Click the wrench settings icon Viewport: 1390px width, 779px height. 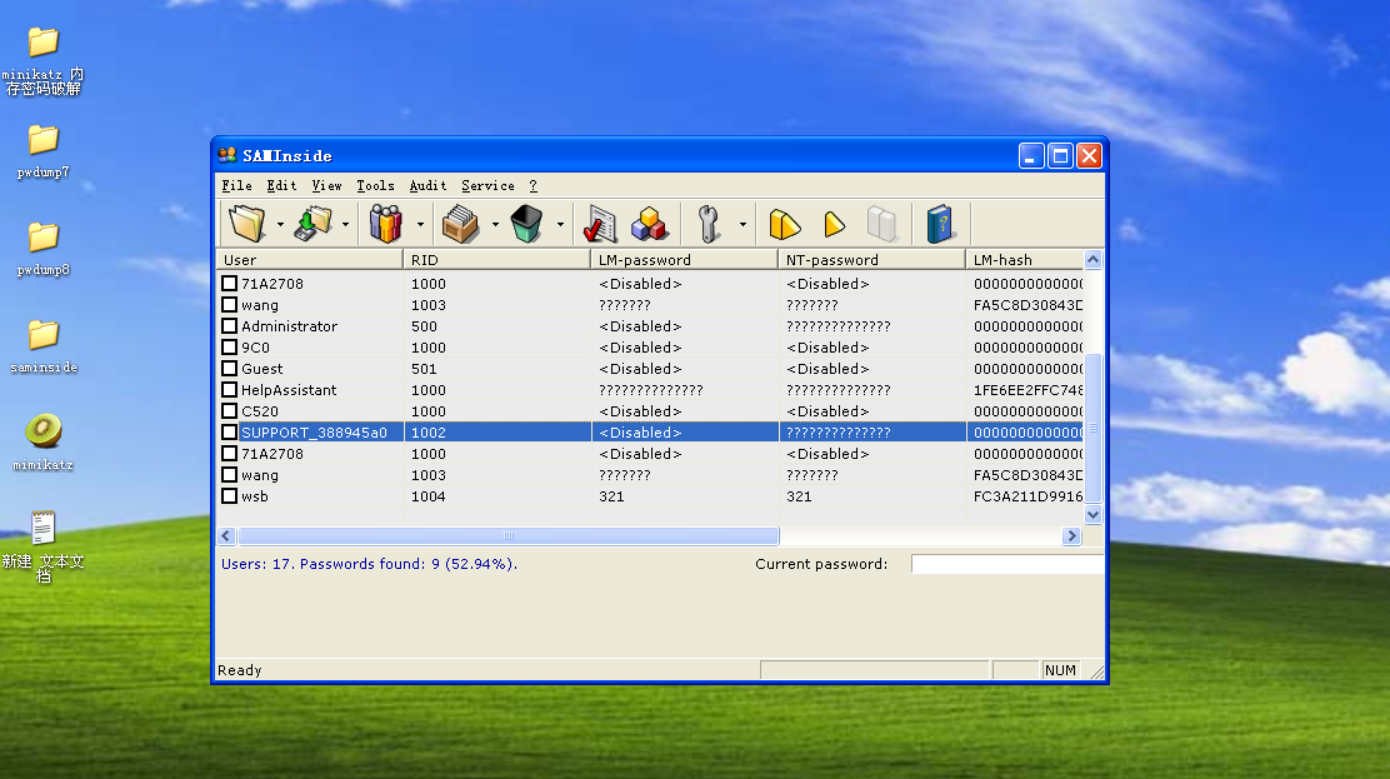pyautogui.click(x=708, y=224)
